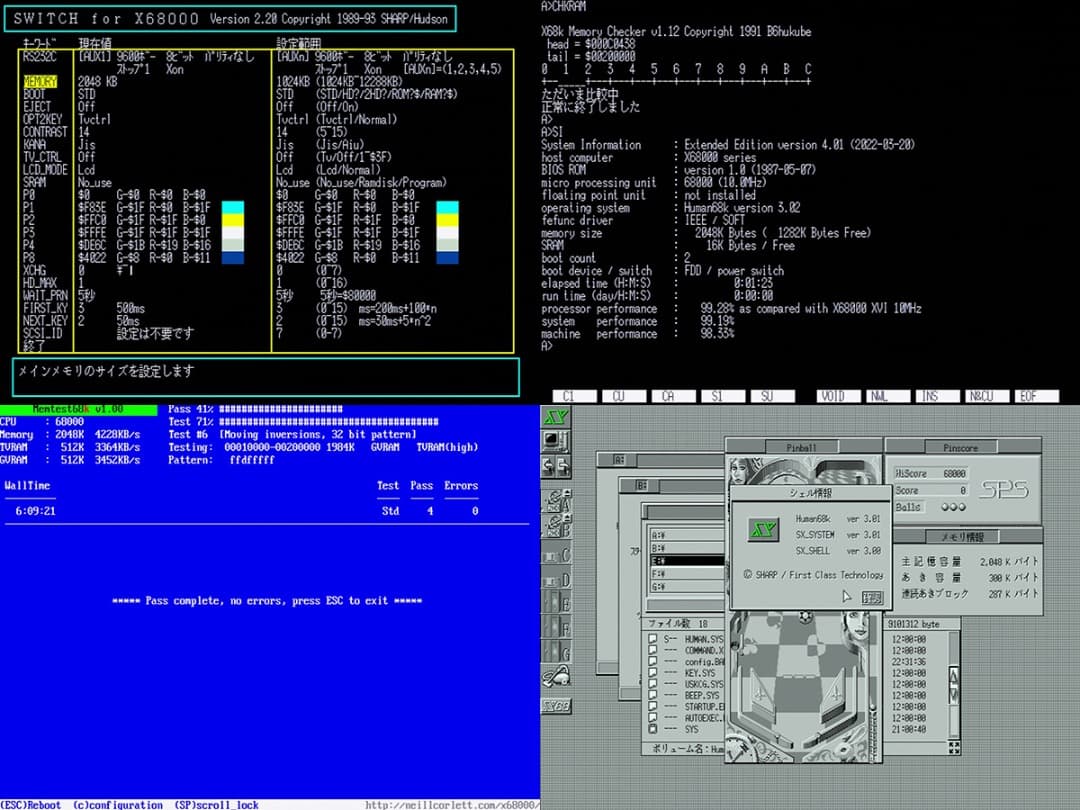
Task: Click the HUMAN.SYS document icon in the file list
Action: click(651, 636)
